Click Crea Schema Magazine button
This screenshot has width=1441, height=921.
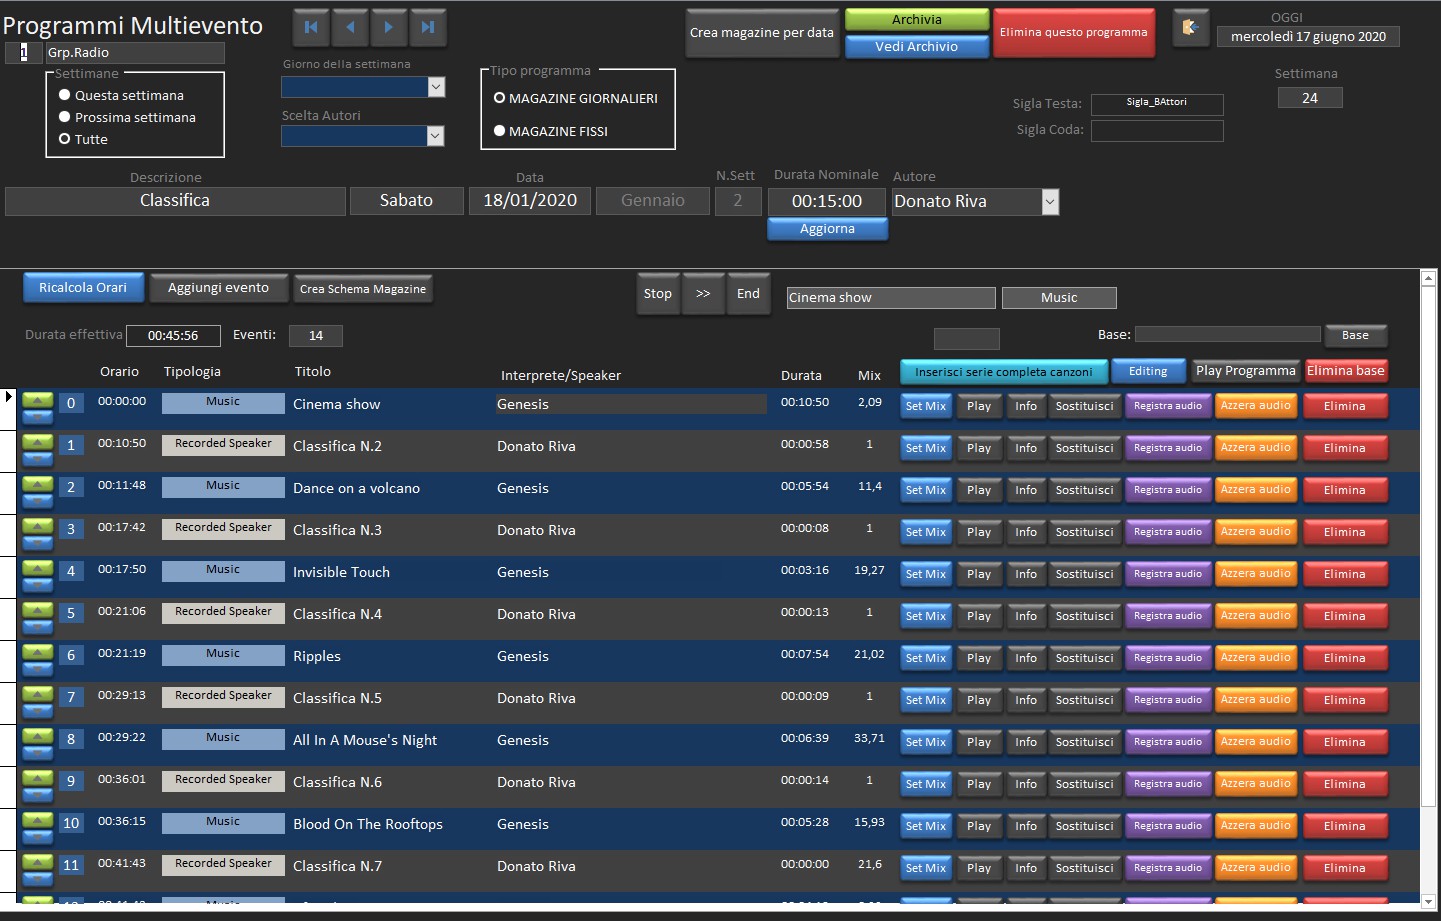click(363, 288)
